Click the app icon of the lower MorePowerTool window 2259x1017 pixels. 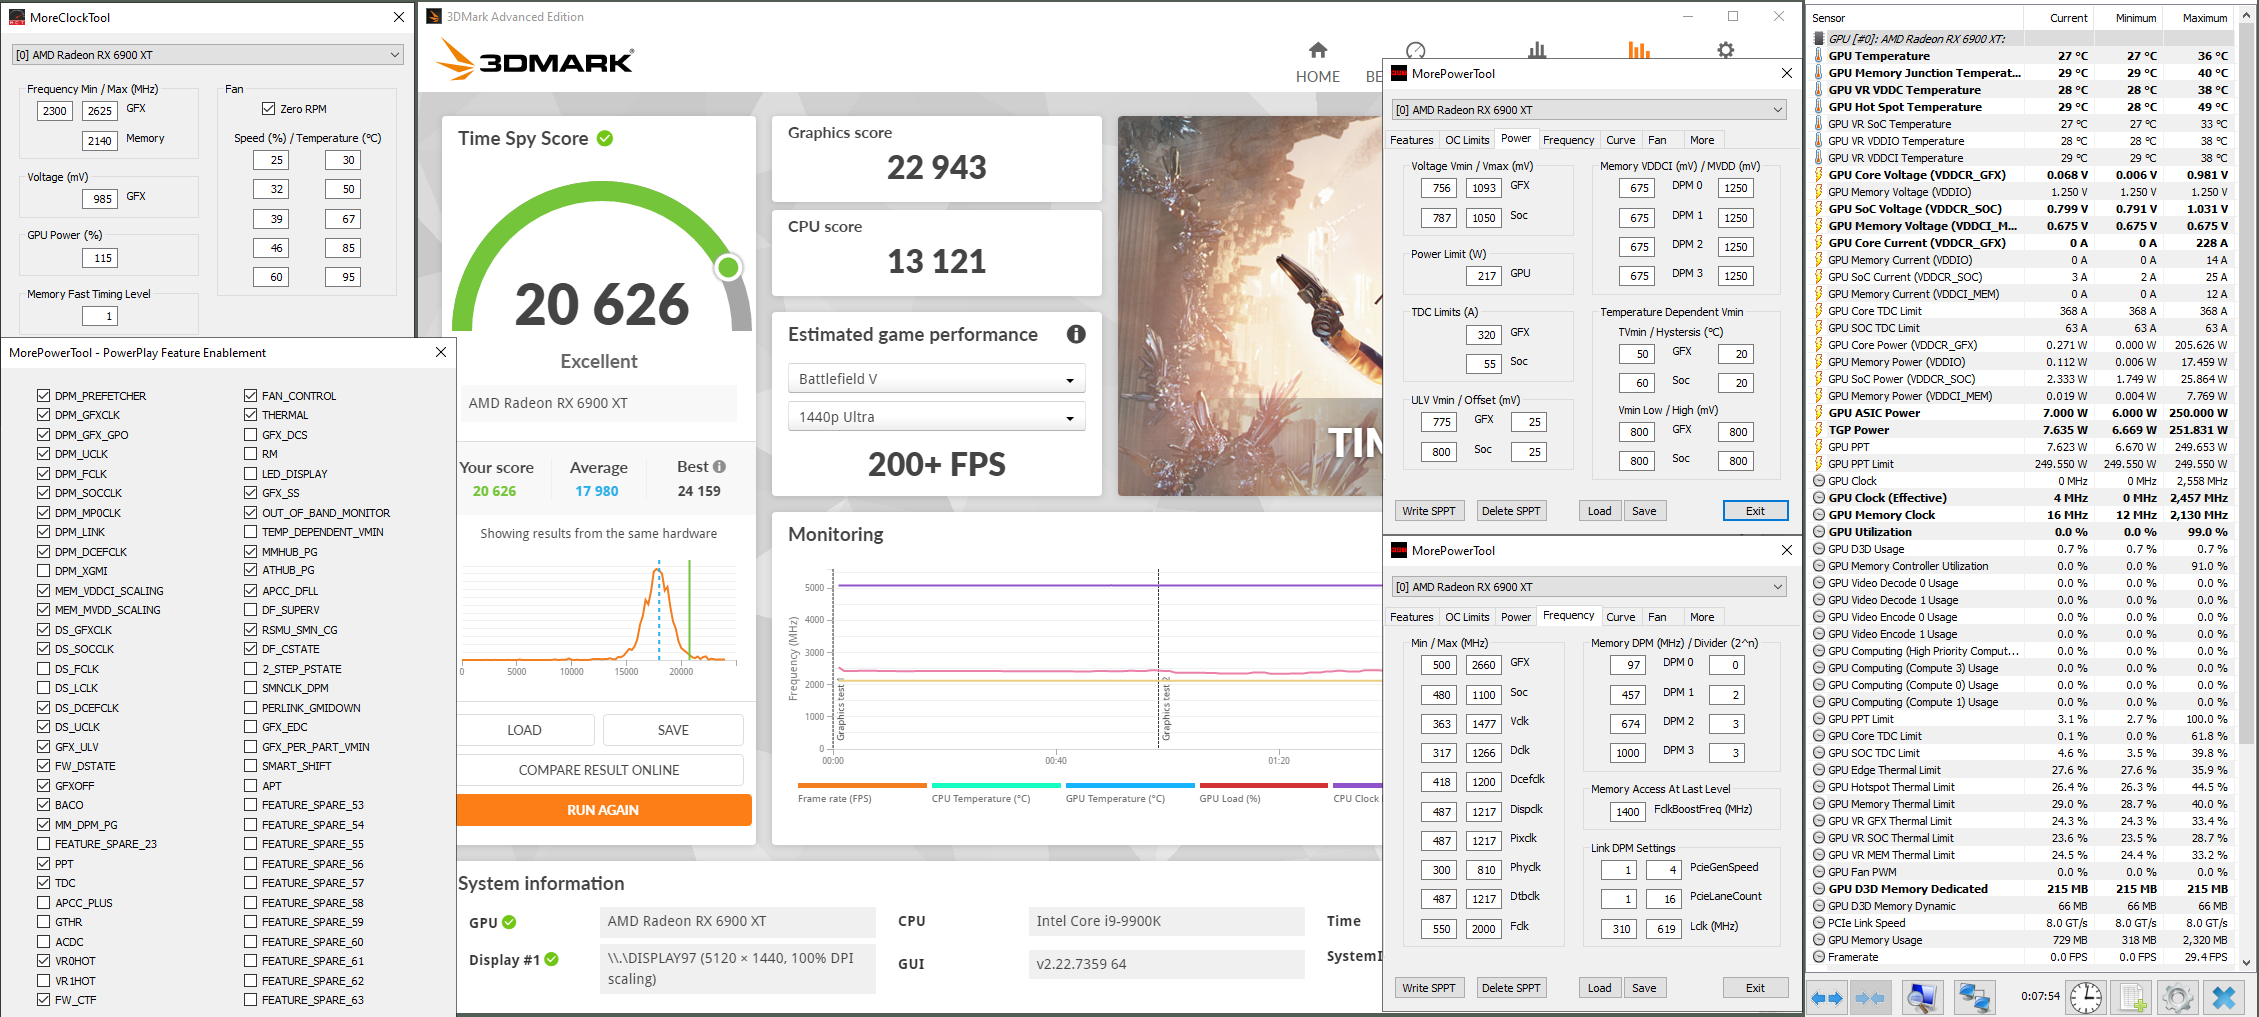1399,550
